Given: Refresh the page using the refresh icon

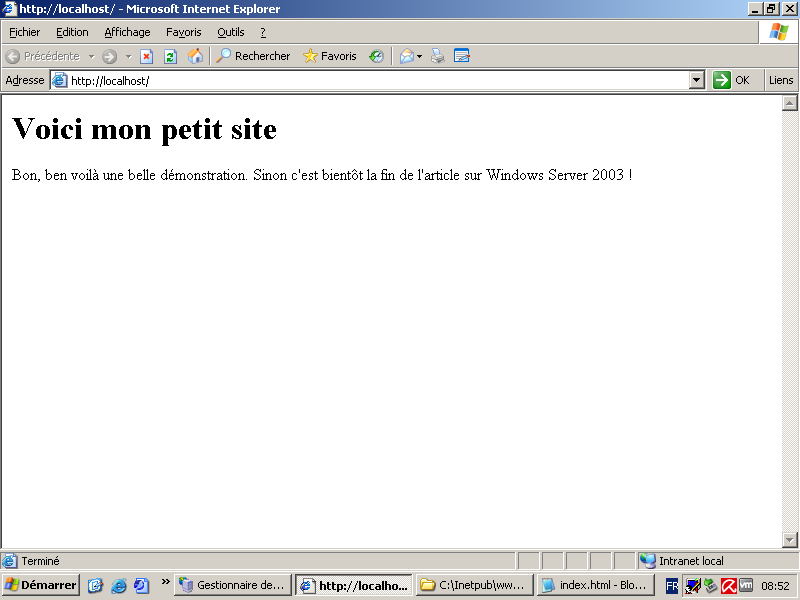Looking at the screenshot, I should (x=170, y=56).
